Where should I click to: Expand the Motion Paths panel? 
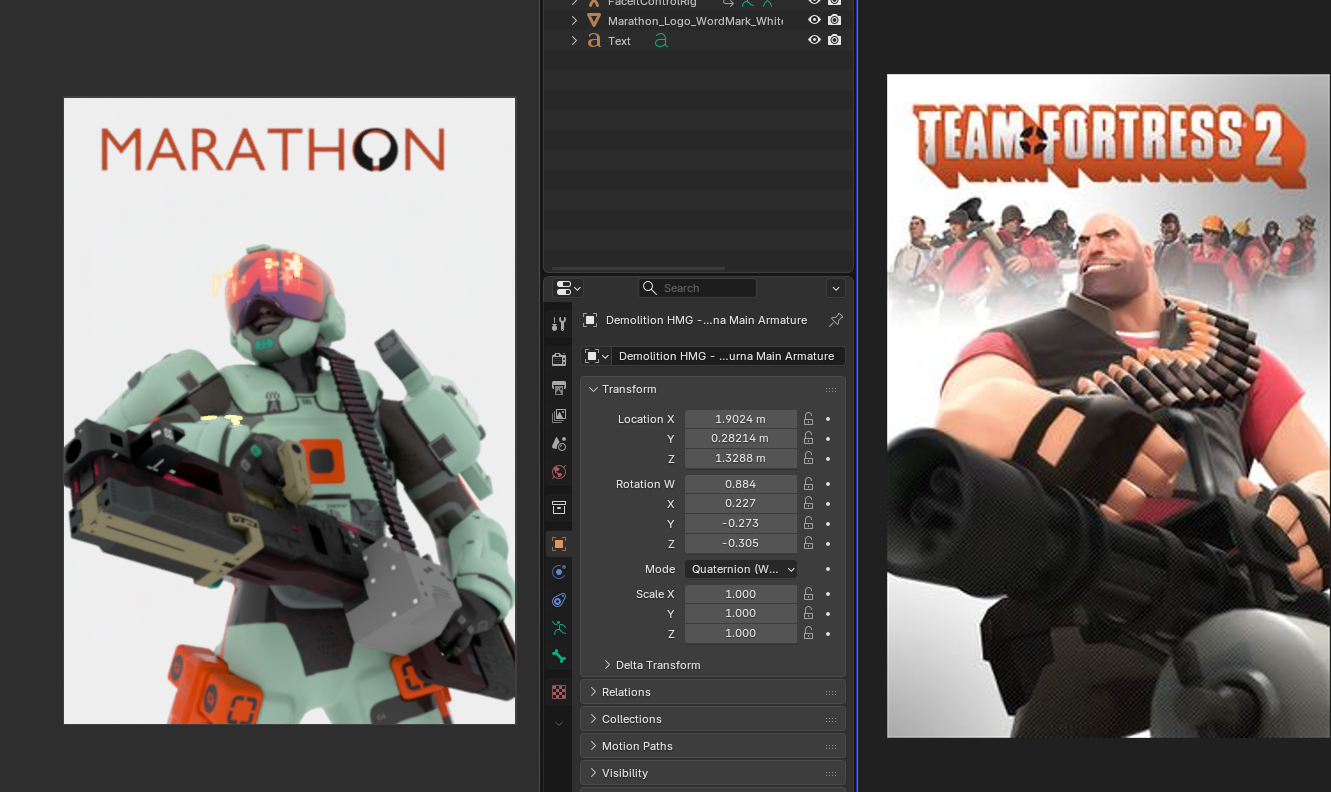coord(593,746)
